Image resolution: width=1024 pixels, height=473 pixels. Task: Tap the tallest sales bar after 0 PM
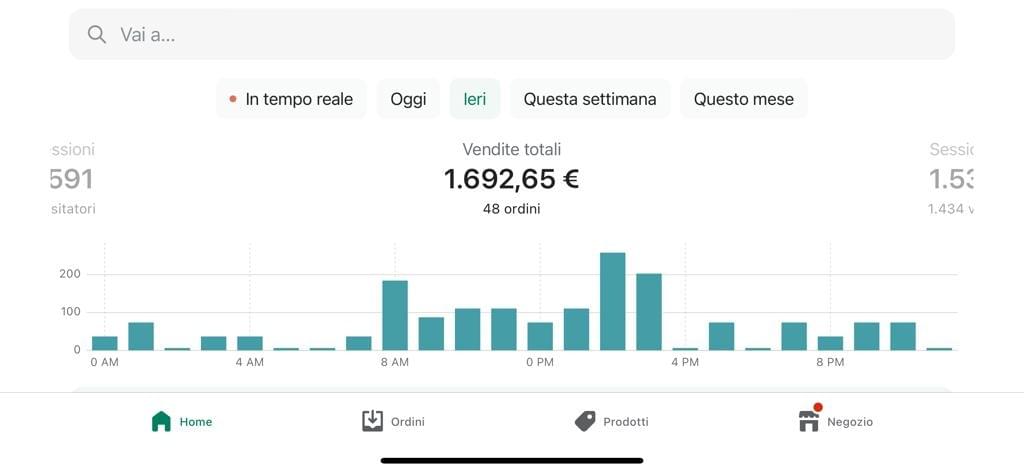613,301
